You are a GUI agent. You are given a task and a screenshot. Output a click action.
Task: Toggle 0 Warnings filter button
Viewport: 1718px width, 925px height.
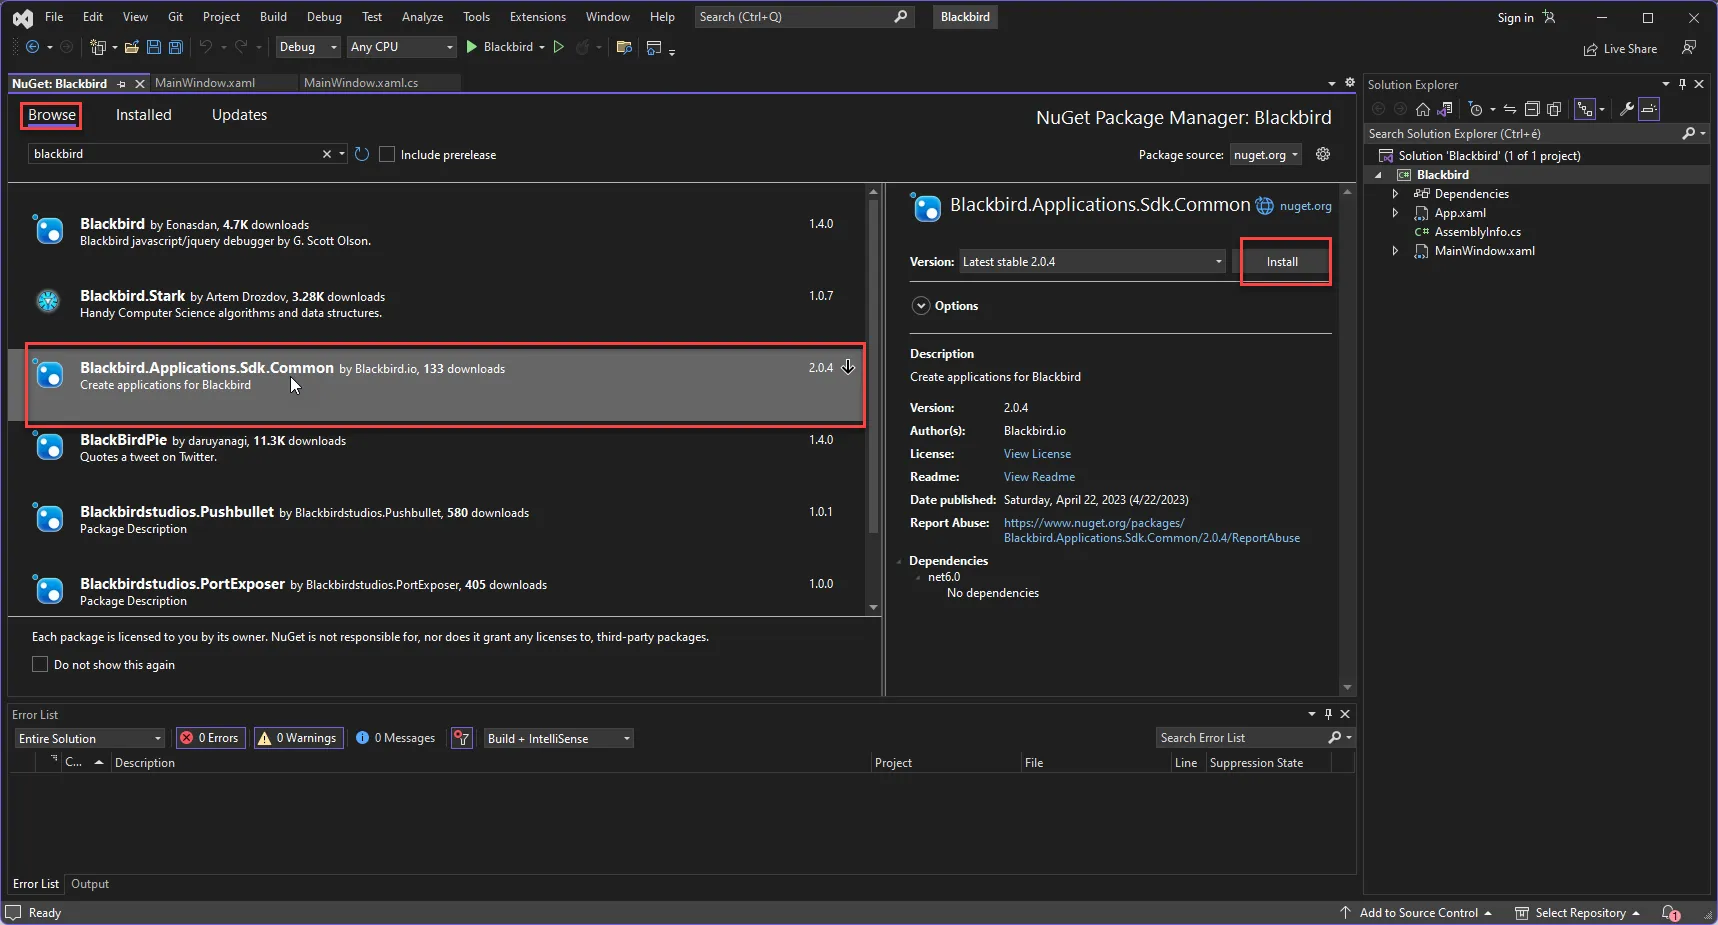click(298, 738)
